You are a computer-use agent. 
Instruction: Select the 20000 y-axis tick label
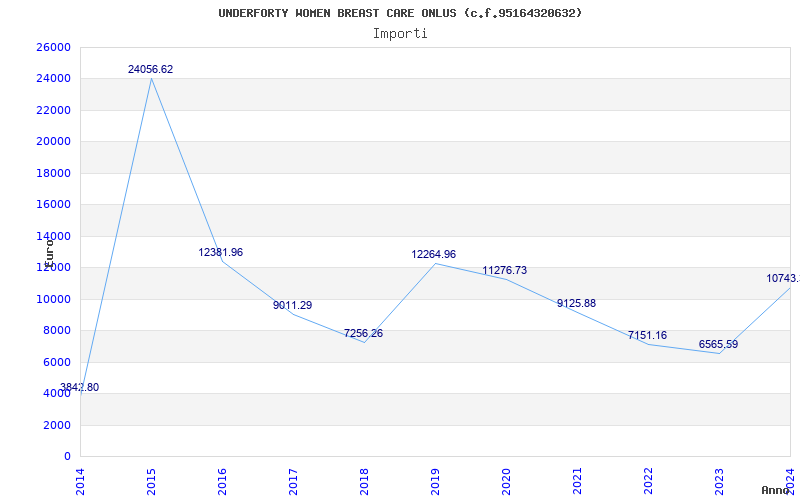(x=53, y=141)
